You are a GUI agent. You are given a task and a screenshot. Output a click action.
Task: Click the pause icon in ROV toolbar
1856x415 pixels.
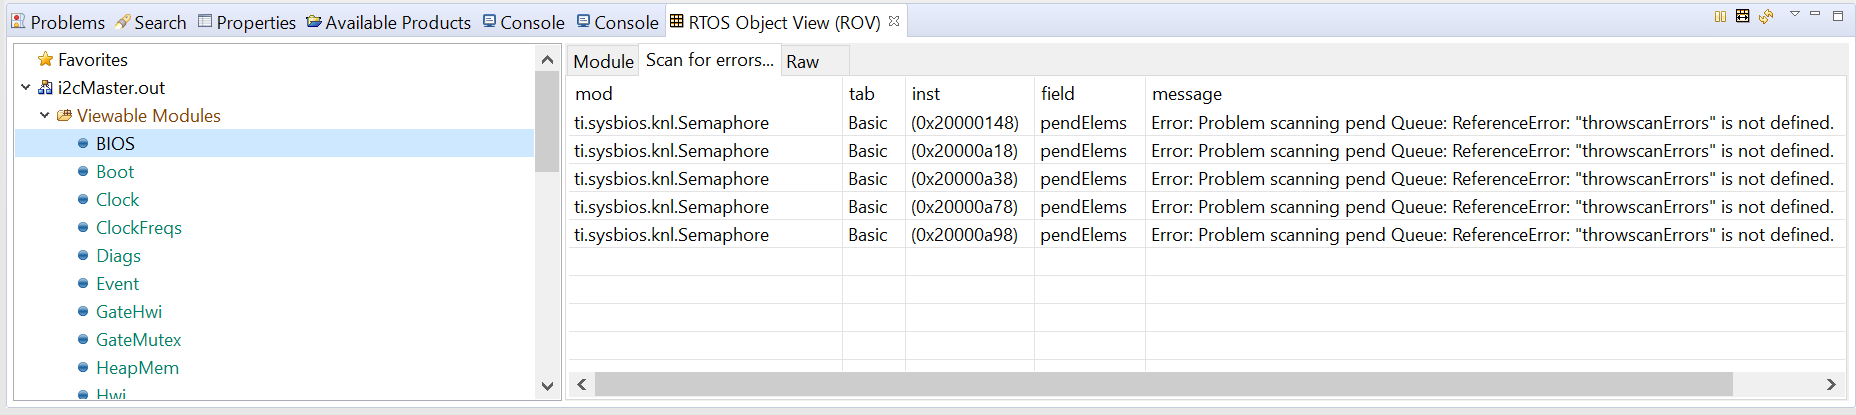click(x=1720, y=16)
